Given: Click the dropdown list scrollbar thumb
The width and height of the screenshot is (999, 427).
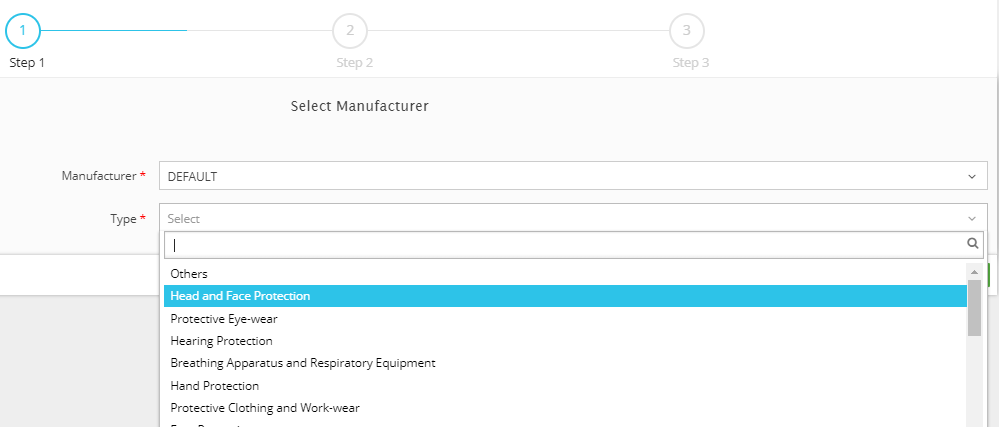Looking at the screenshot, I should (974, 308).
